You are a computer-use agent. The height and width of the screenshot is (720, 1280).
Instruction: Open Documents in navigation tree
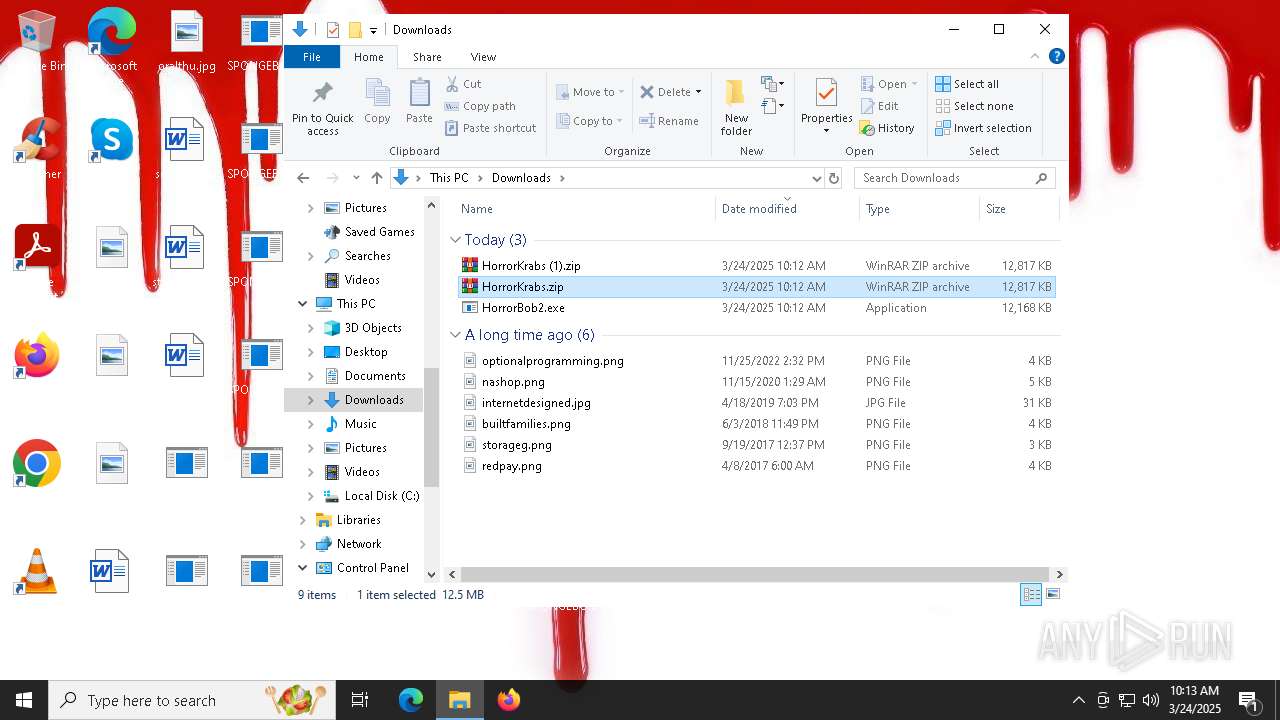click(375, 376)
